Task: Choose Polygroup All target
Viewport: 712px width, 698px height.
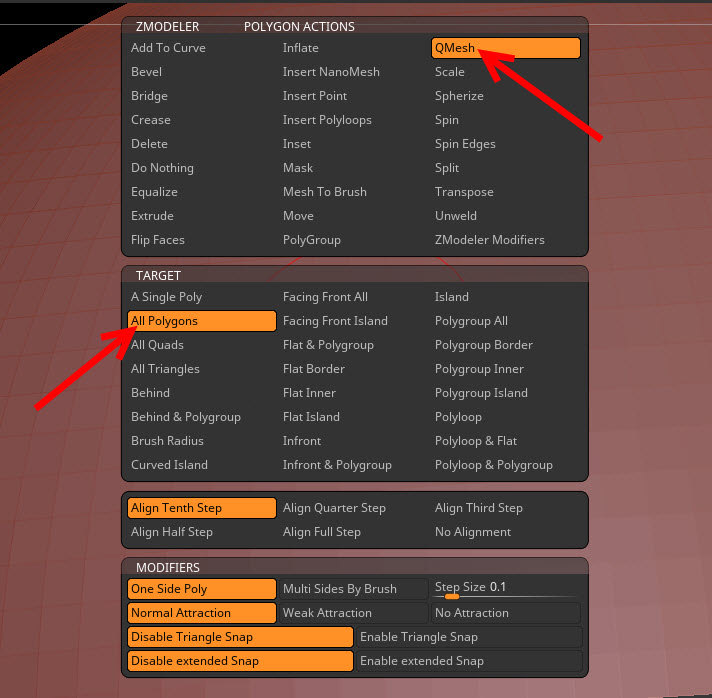Action: pos(471,321)
